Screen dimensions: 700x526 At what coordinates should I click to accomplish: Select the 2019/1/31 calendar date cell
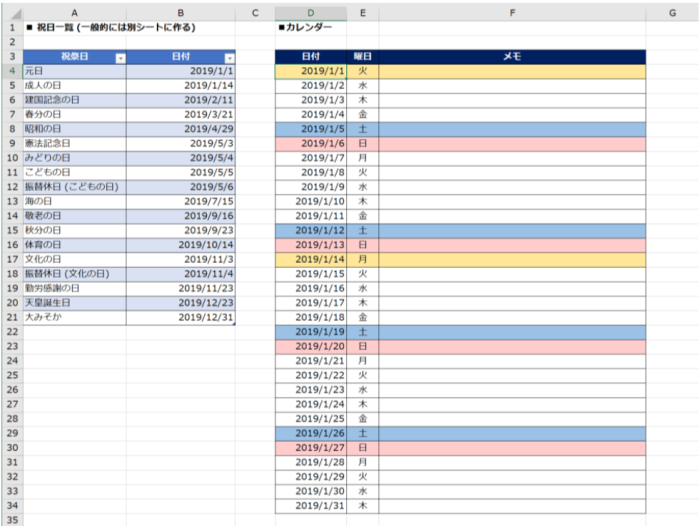coord(310,505)
